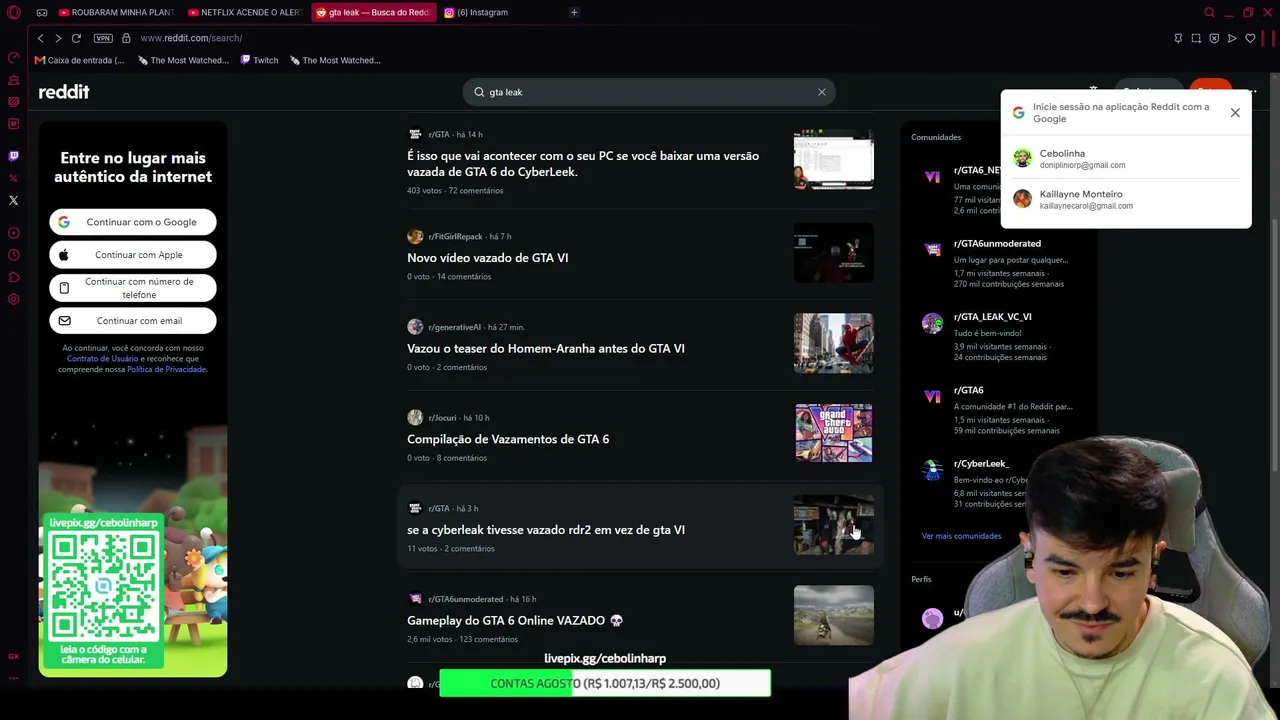Click the pin icon in address bar
Image resolution: width=1280 pixels, height=720 pixels.
coord(1178,38)
